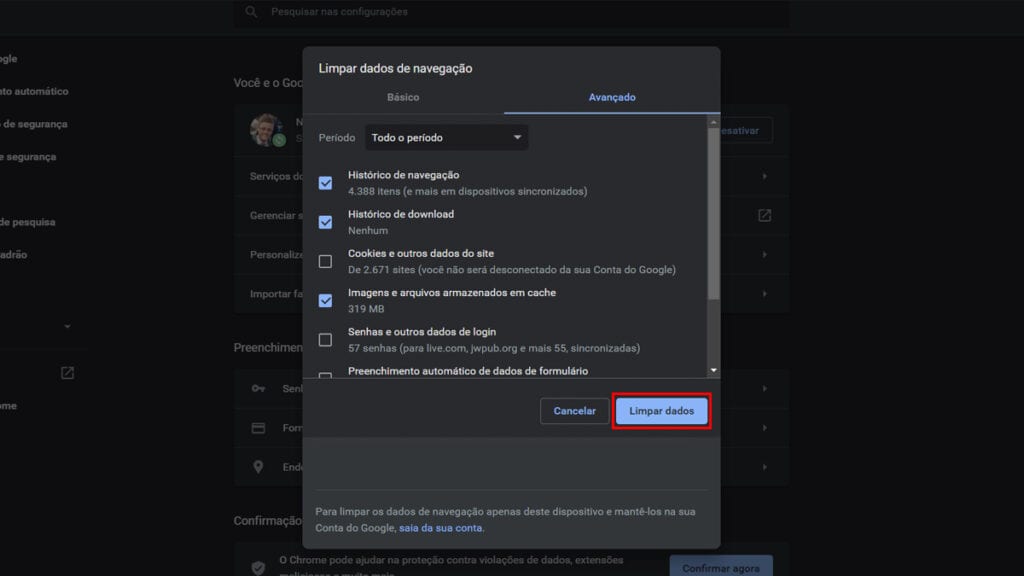Image resolution: width=1024 pixels, height=576 pixels.
Task: Click the '319 MB' cache size text
Action: click(x=366, y=309)
